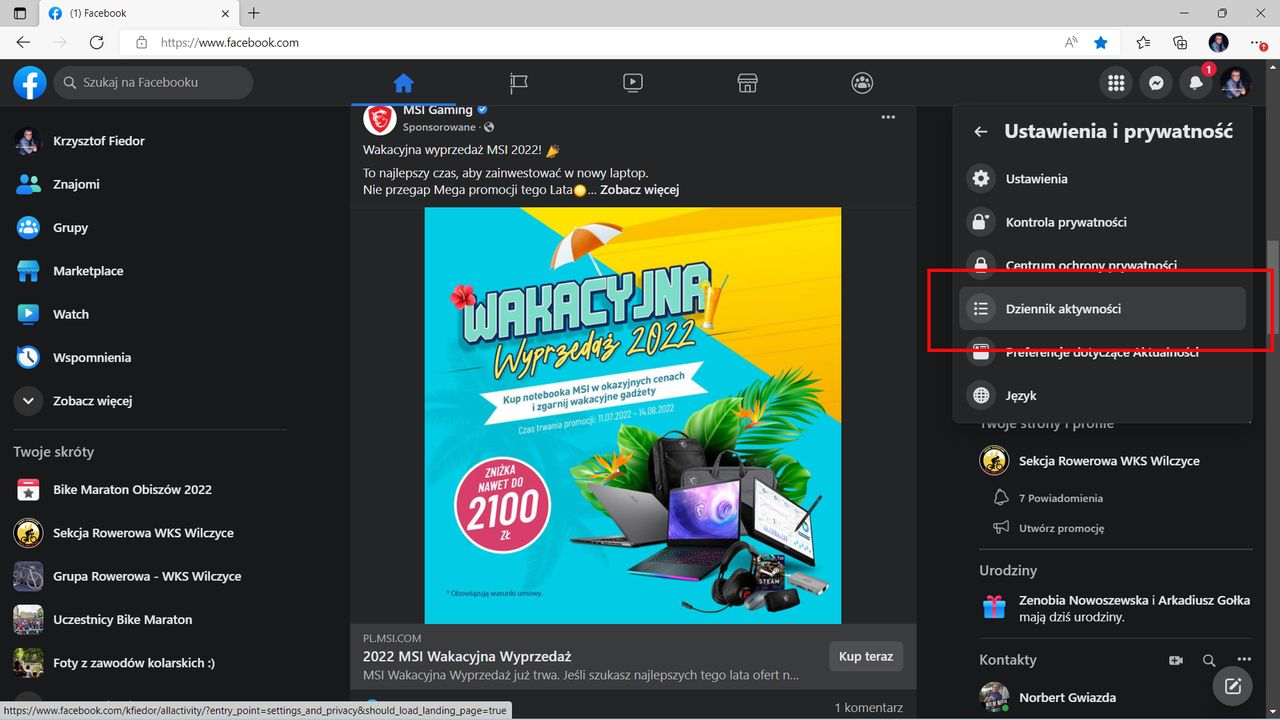Open Messenger from the top bar
The height and width of the screenshot is (720, 1280).
(1156, 83)
